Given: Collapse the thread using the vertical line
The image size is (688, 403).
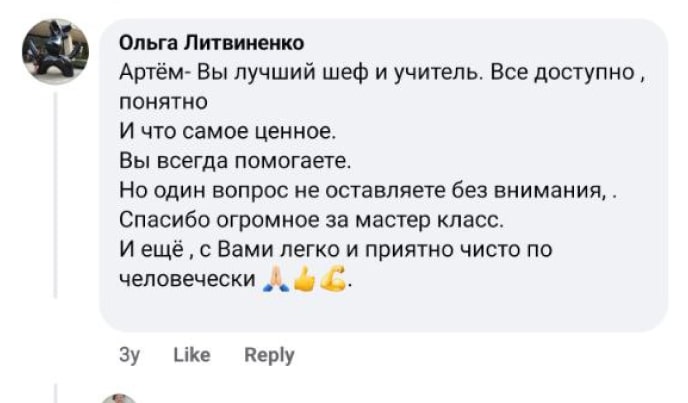Looking at the screenshot, I should 55,200.
